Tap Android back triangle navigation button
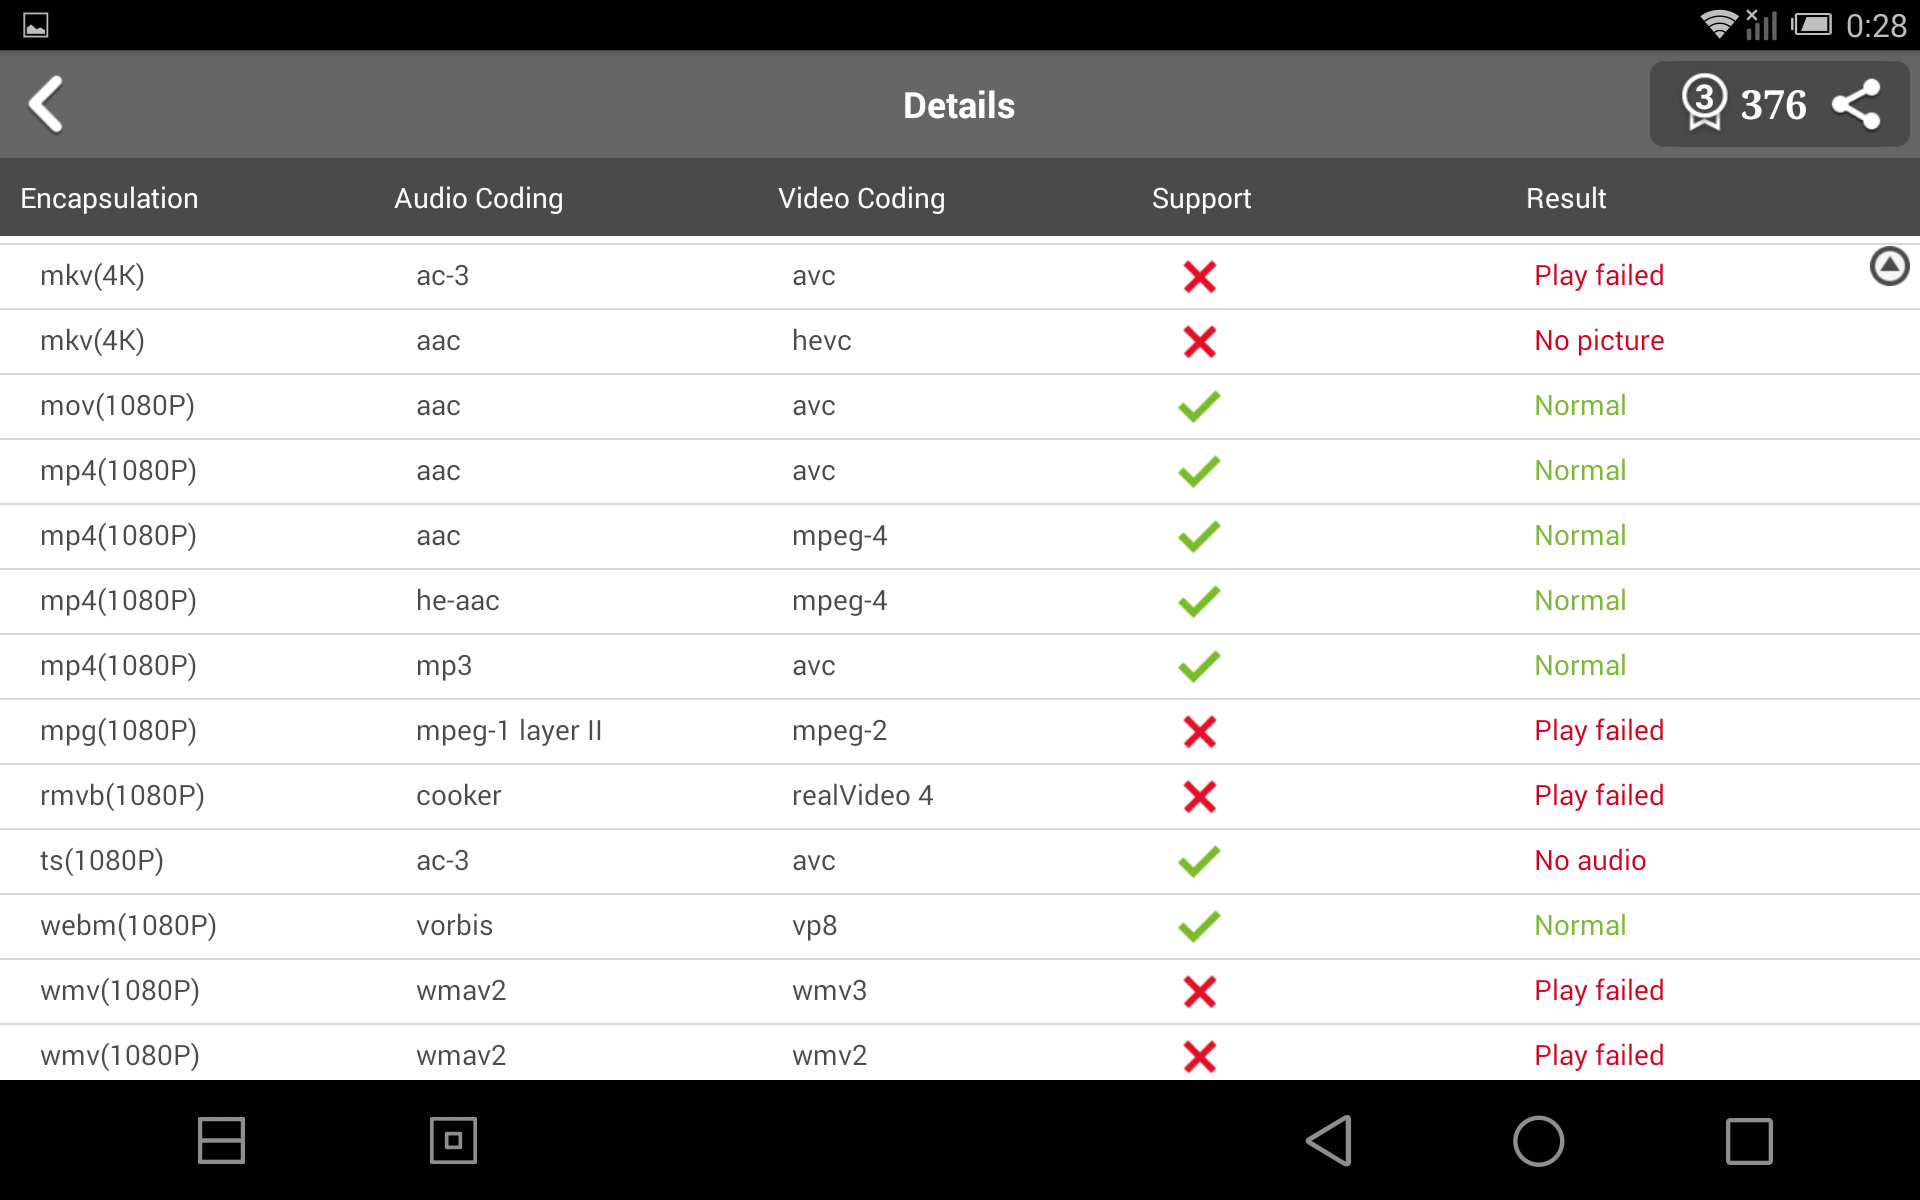Screen dimensions: 1920x1200 (1331, 1140)
